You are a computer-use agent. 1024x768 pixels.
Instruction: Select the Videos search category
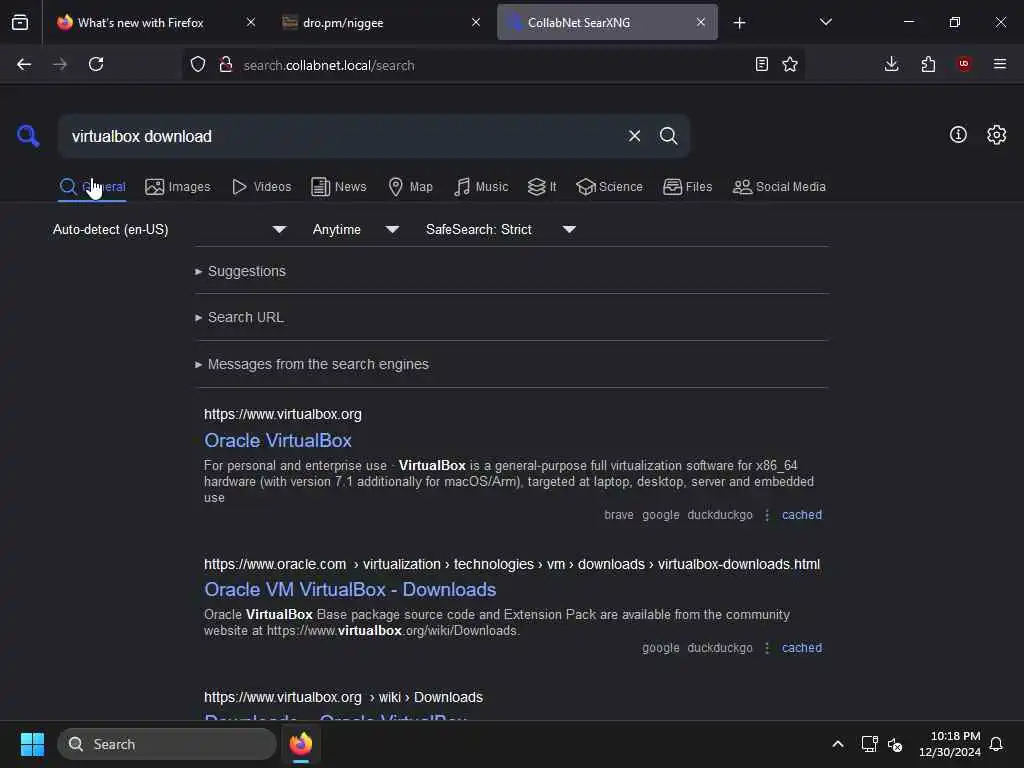tap(261, 187)
